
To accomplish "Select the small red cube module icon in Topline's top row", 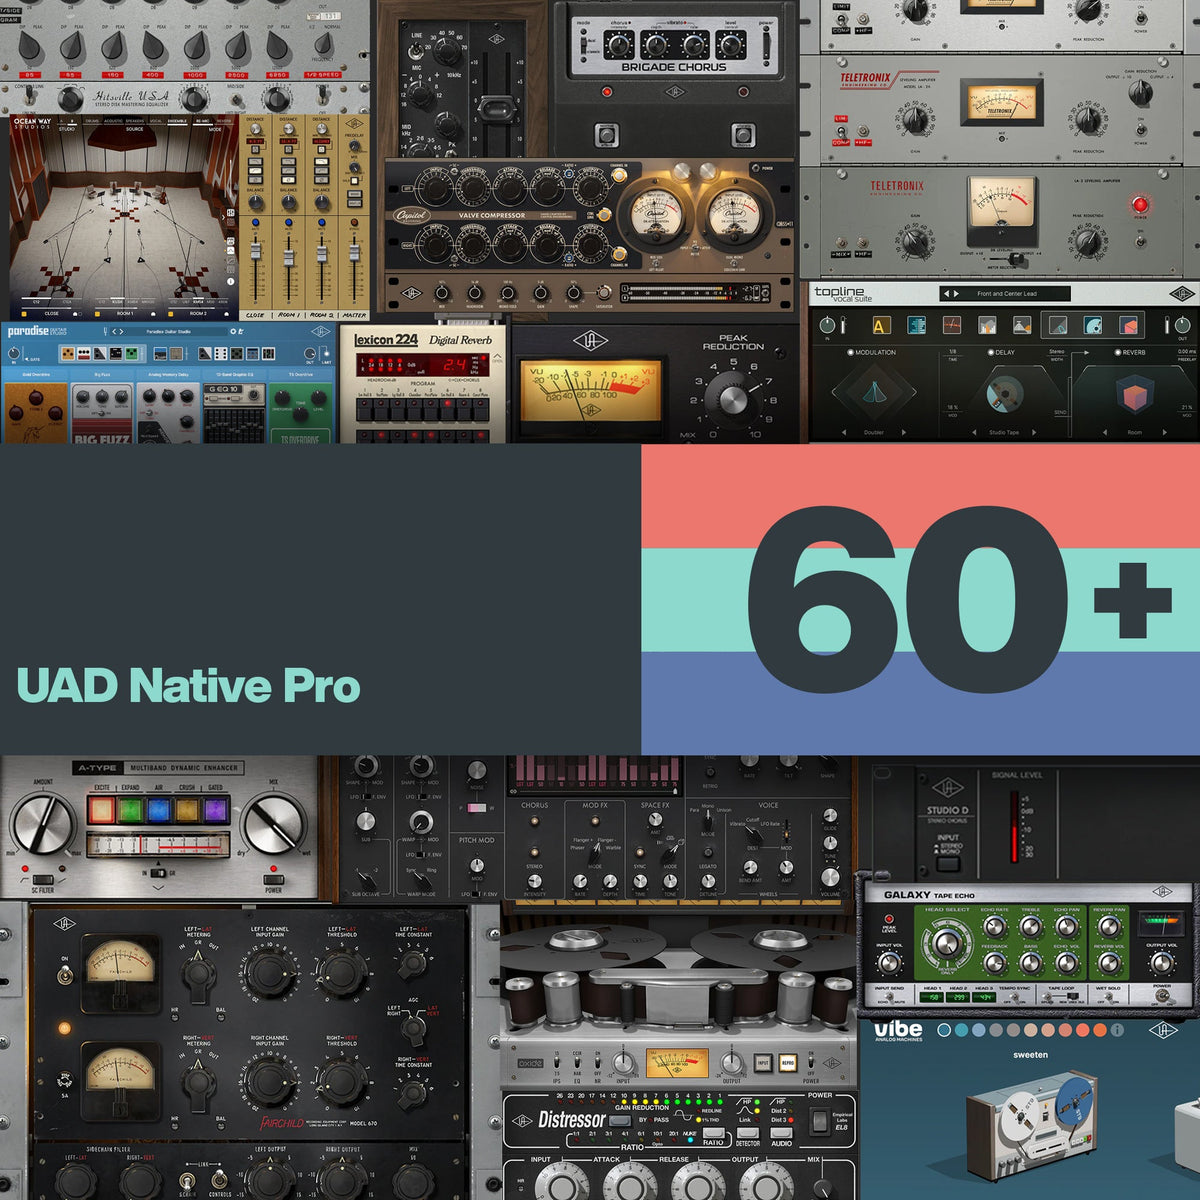I will pyautogui.click(x=1127, y=324).
